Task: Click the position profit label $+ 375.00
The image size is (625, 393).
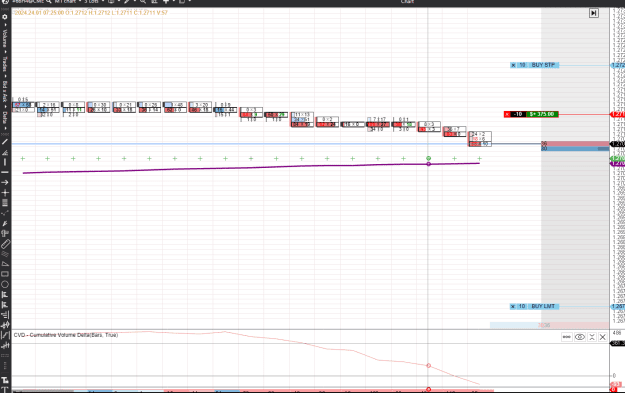Action: point(542,114)
